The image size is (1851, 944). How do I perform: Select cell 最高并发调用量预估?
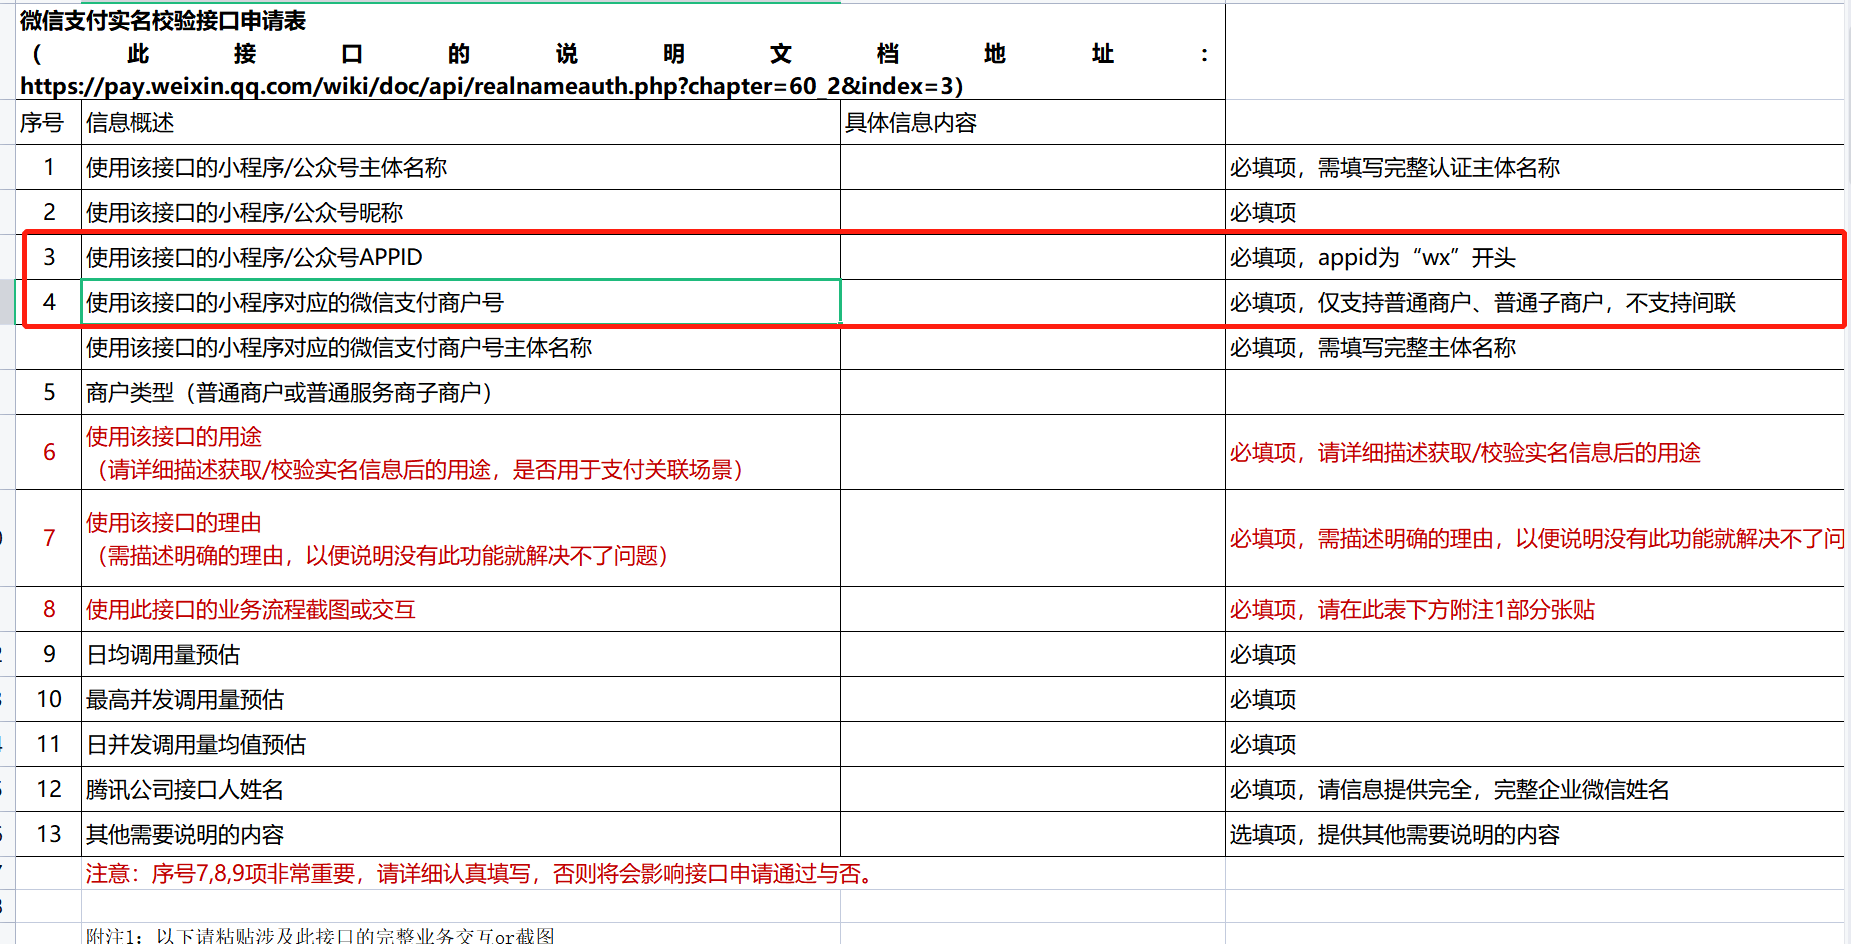pos(460,700)
